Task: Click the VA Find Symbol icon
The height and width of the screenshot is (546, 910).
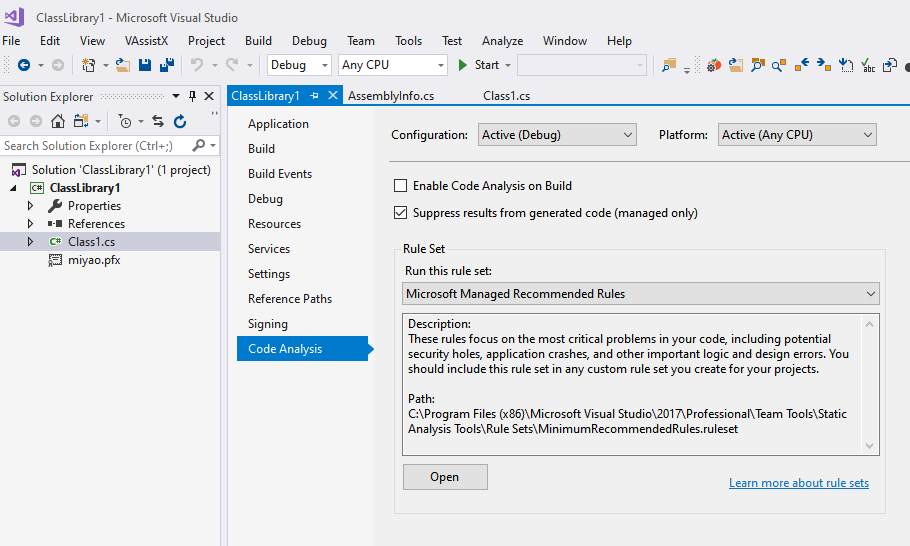Action: [757, 65]
